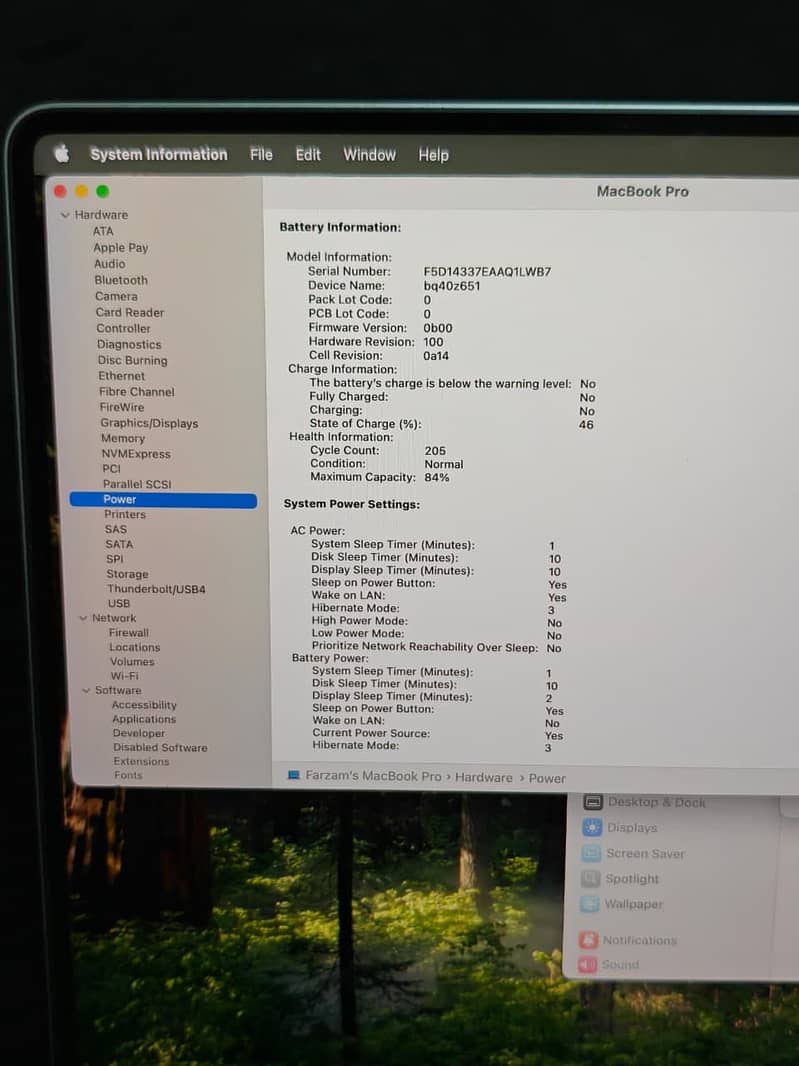
Task: Select Thunderbolt/USB4 in the hardware list
Action: coord(156,589)
